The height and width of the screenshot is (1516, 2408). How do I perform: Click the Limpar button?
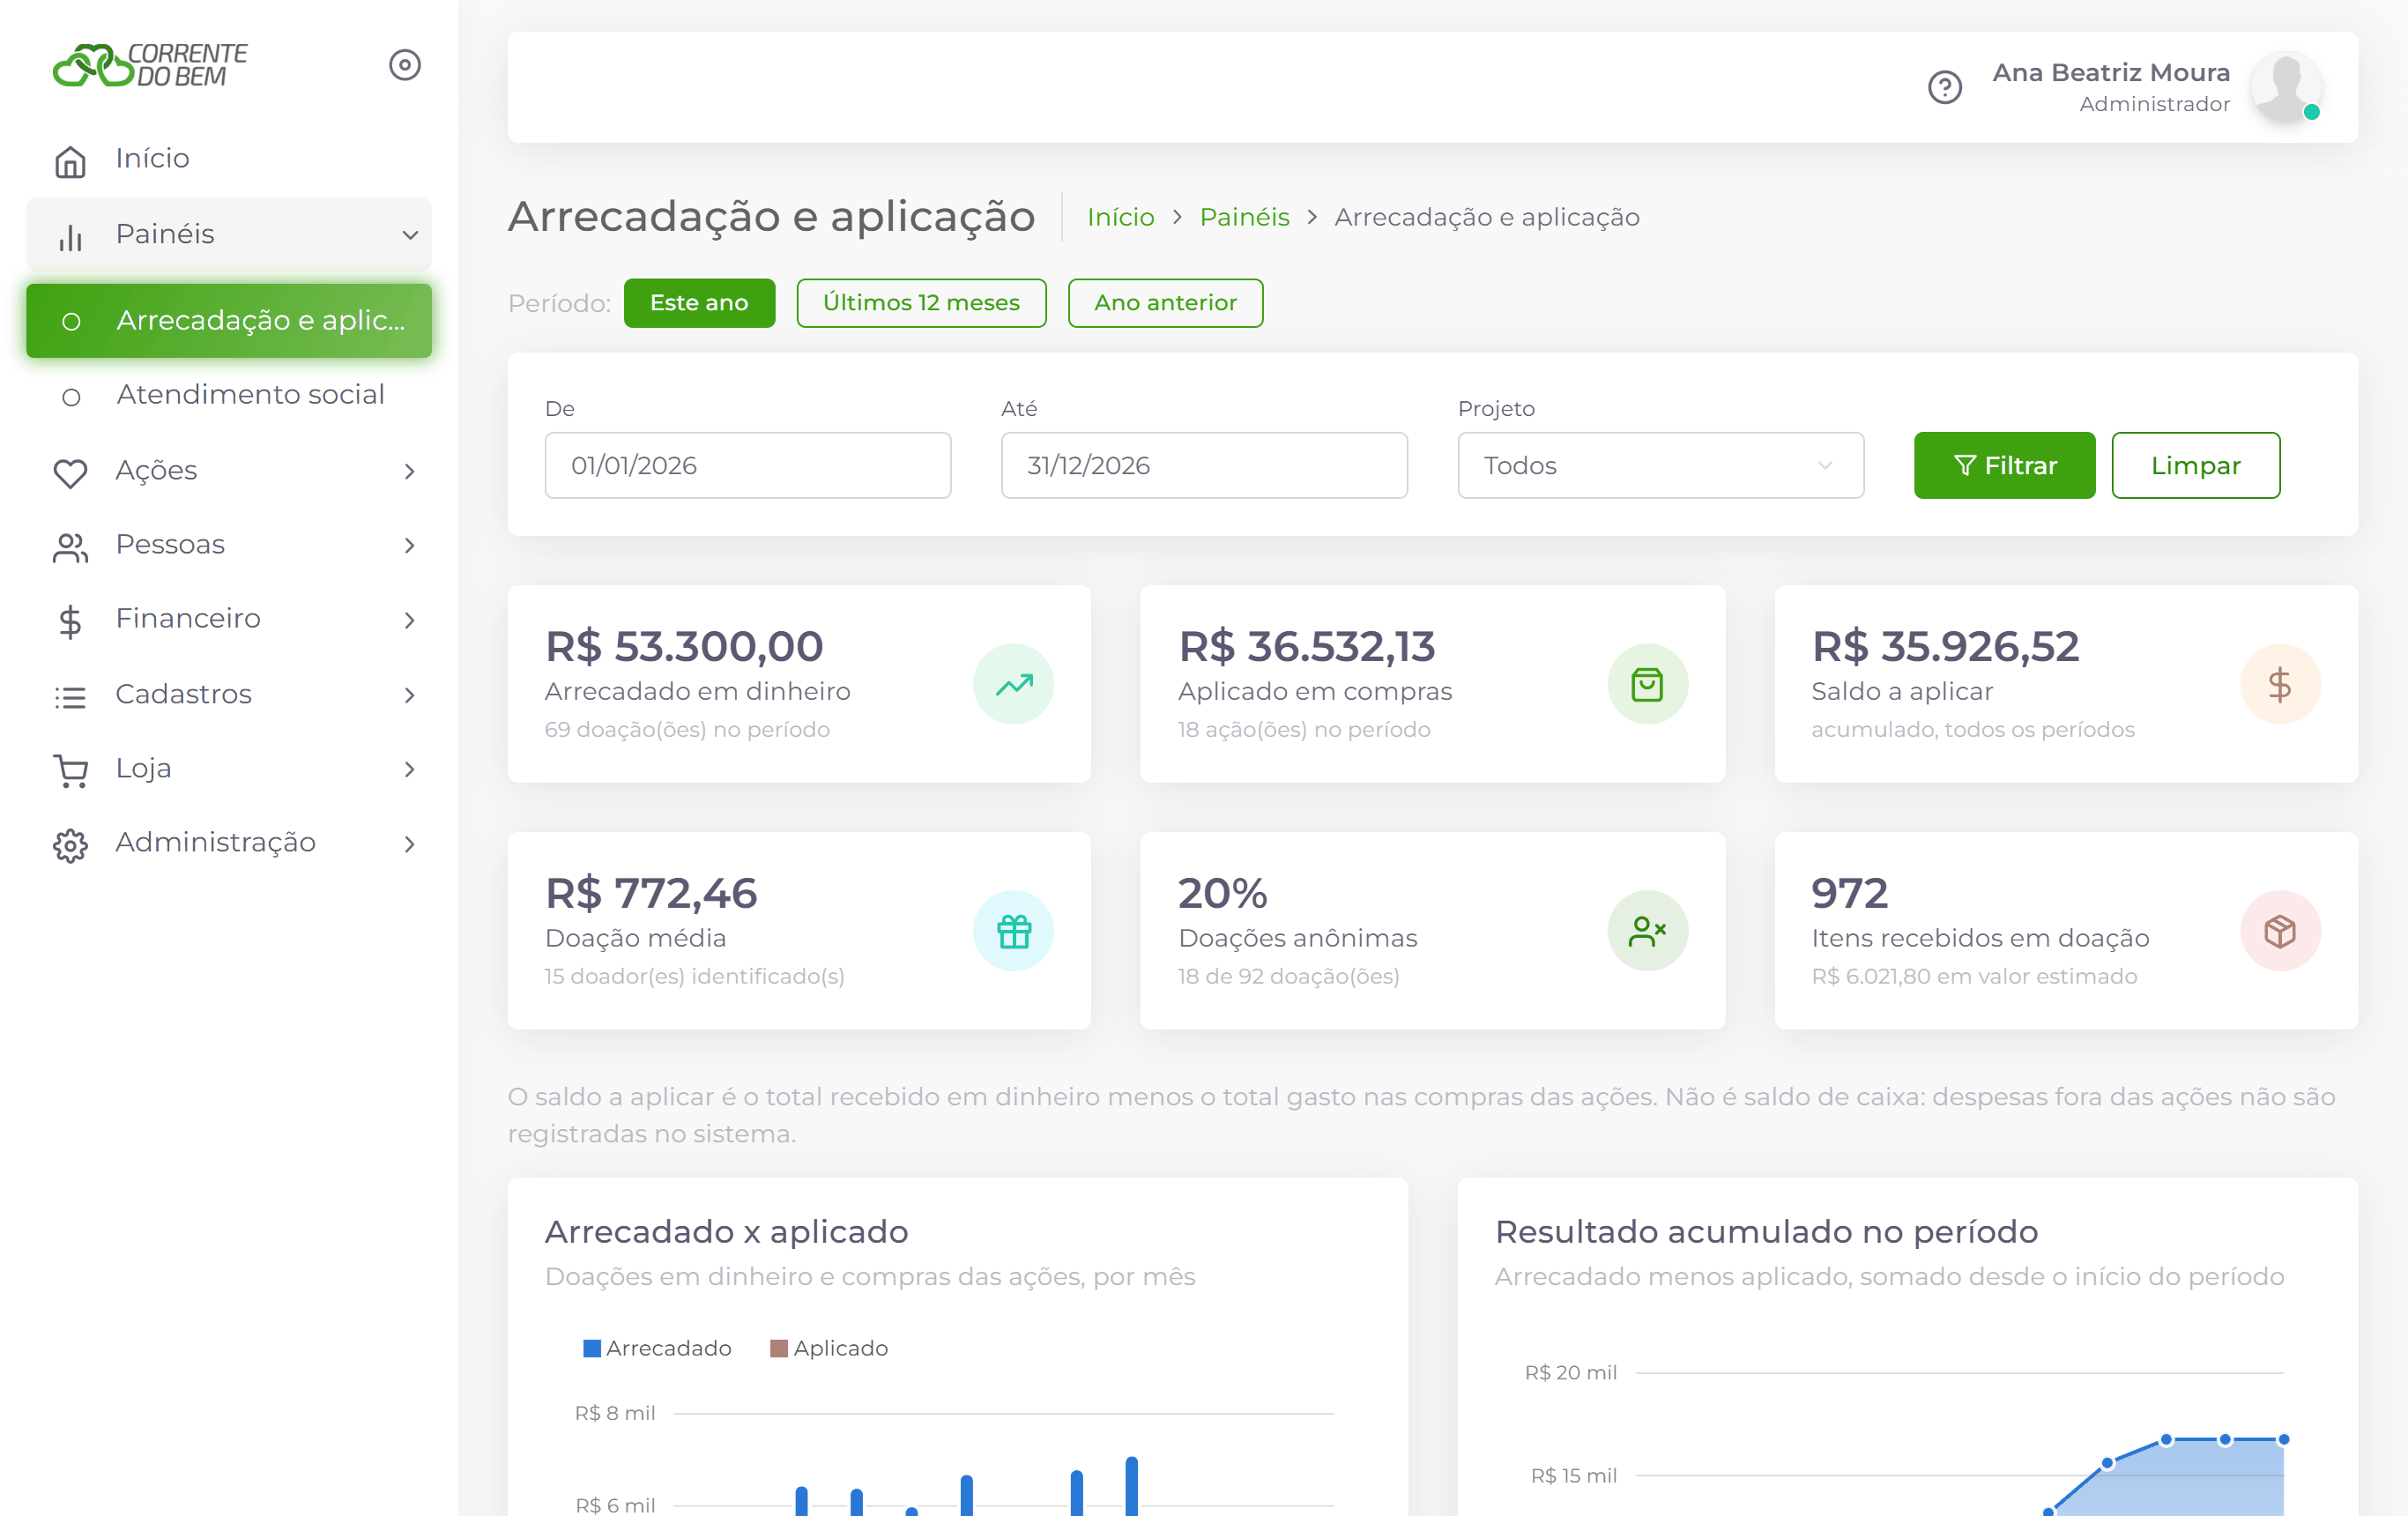click(x=2195, y=465)
